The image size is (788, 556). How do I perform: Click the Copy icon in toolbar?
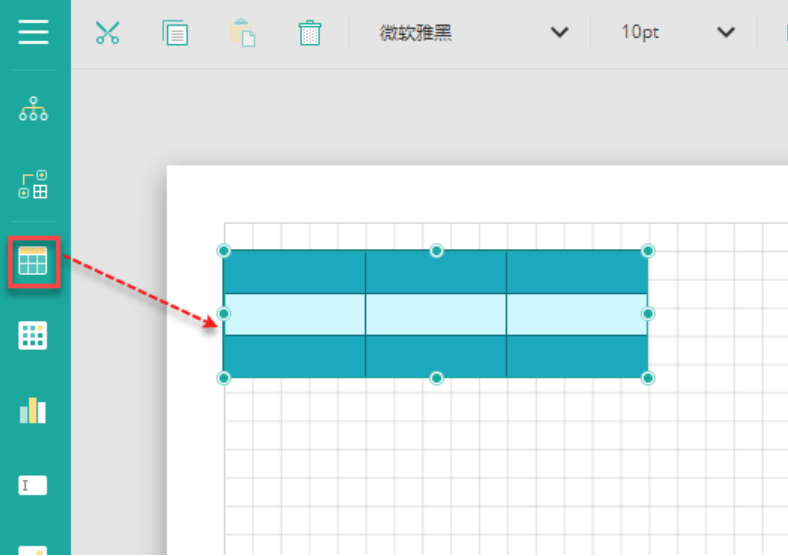tap(175, 32)
